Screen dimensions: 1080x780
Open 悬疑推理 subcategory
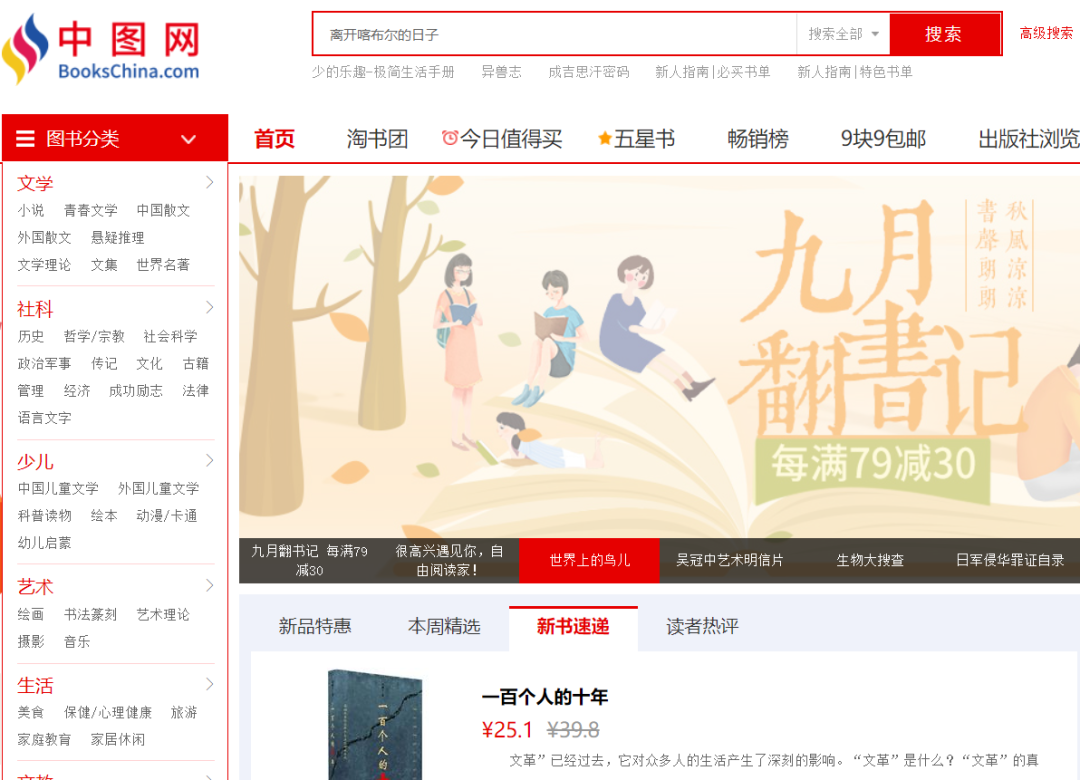click(118, 238)
